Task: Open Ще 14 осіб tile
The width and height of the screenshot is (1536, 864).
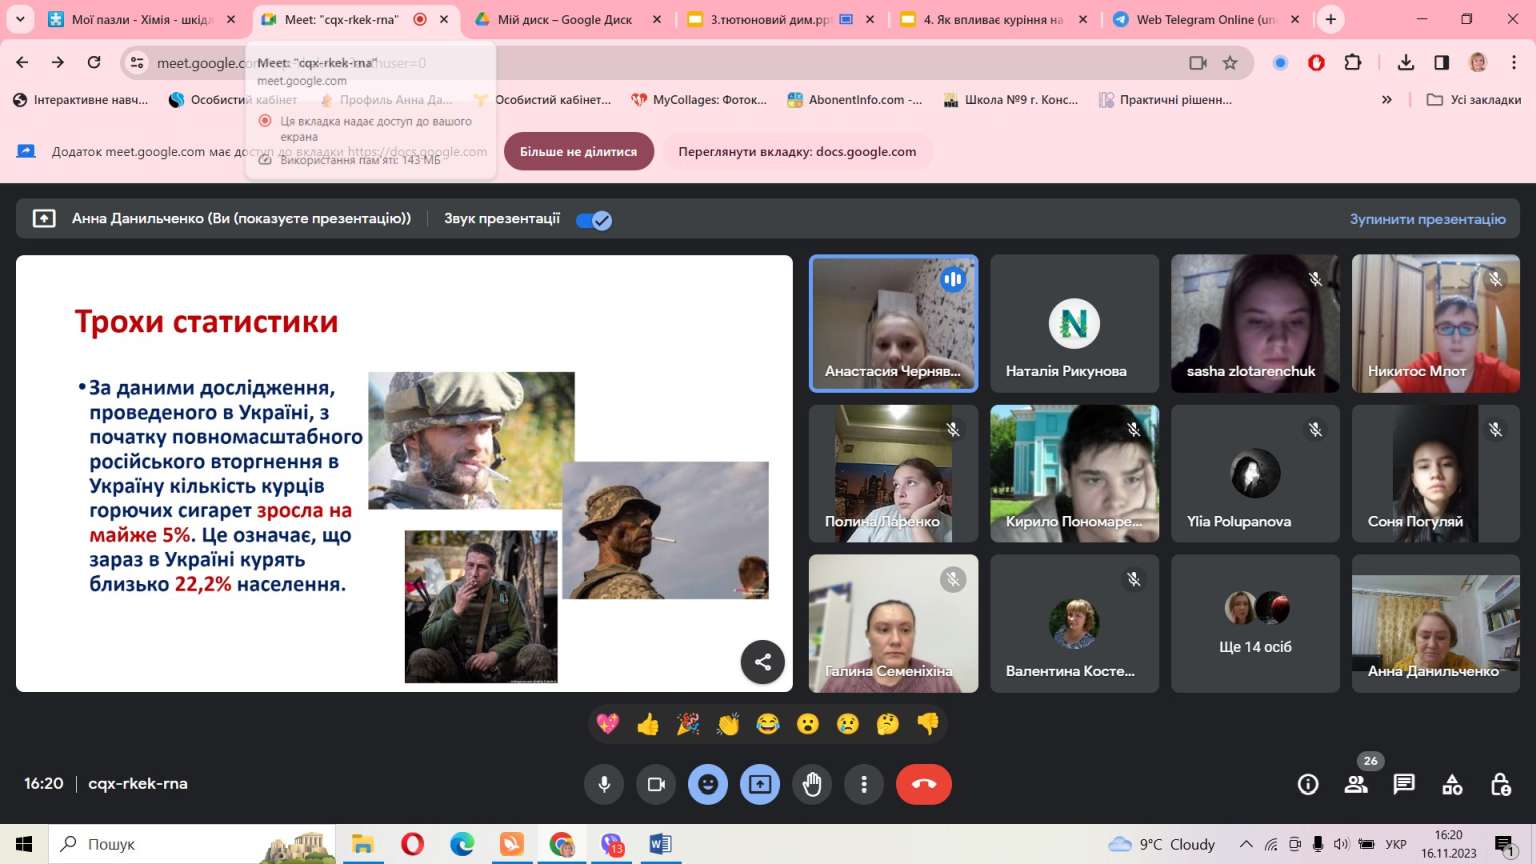Action: (1255, 623)
